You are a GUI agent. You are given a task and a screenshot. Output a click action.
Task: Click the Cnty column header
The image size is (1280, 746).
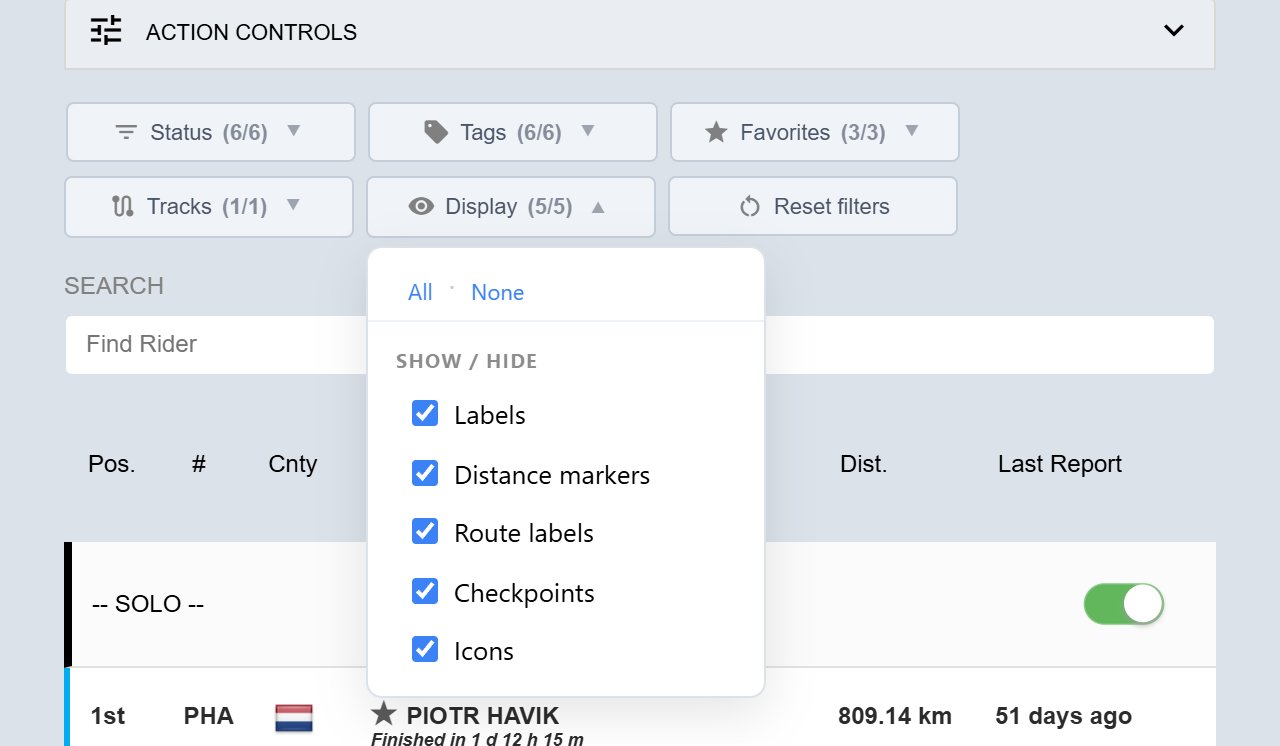tap(293, 464)
